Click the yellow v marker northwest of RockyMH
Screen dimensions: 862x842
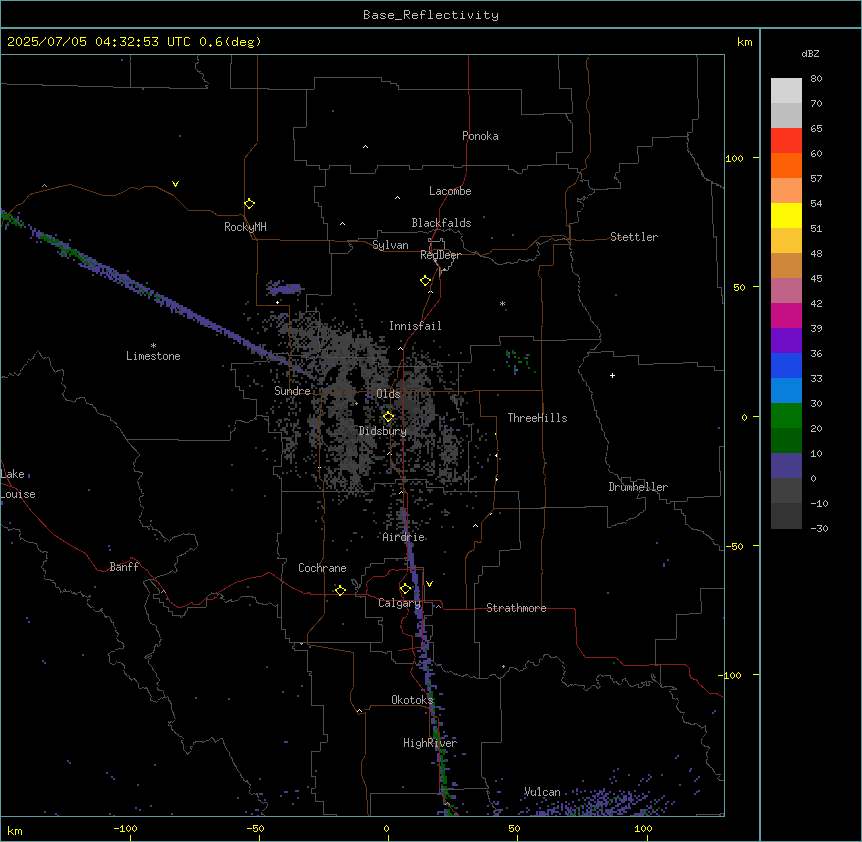[x=175, y=184]
